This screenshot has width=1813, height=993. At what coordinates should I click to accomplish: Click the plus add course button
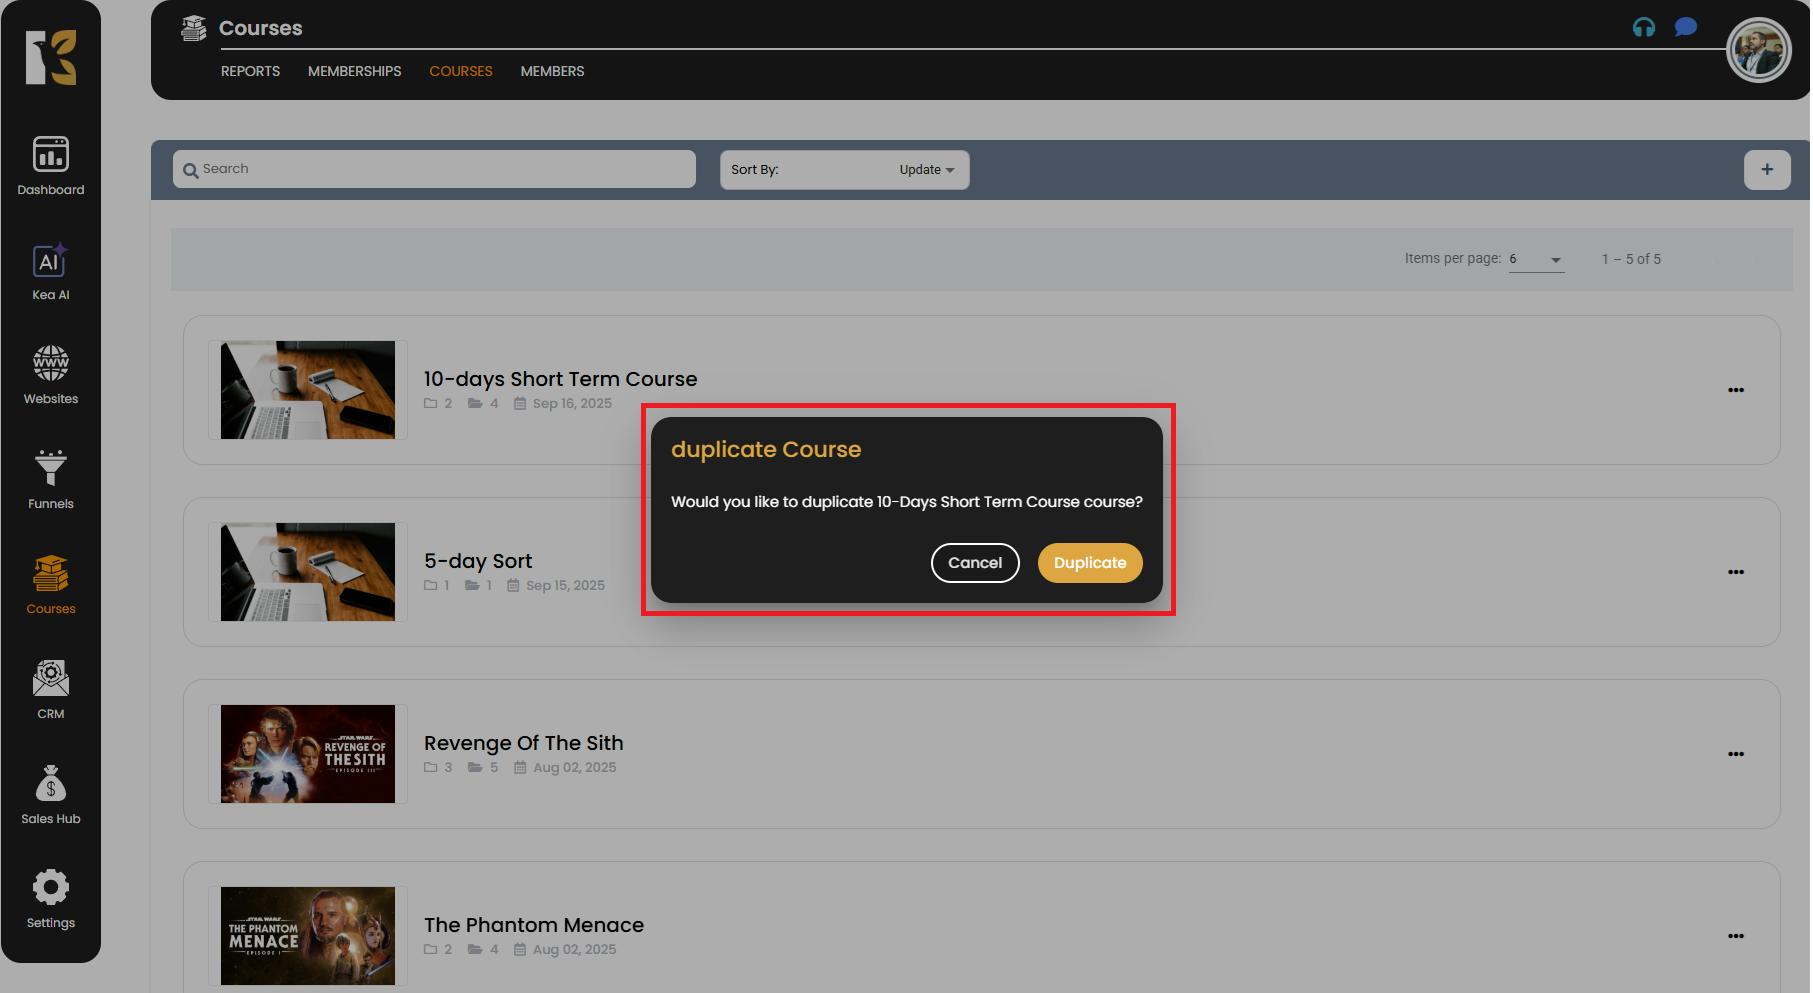tap(1766, 170)
